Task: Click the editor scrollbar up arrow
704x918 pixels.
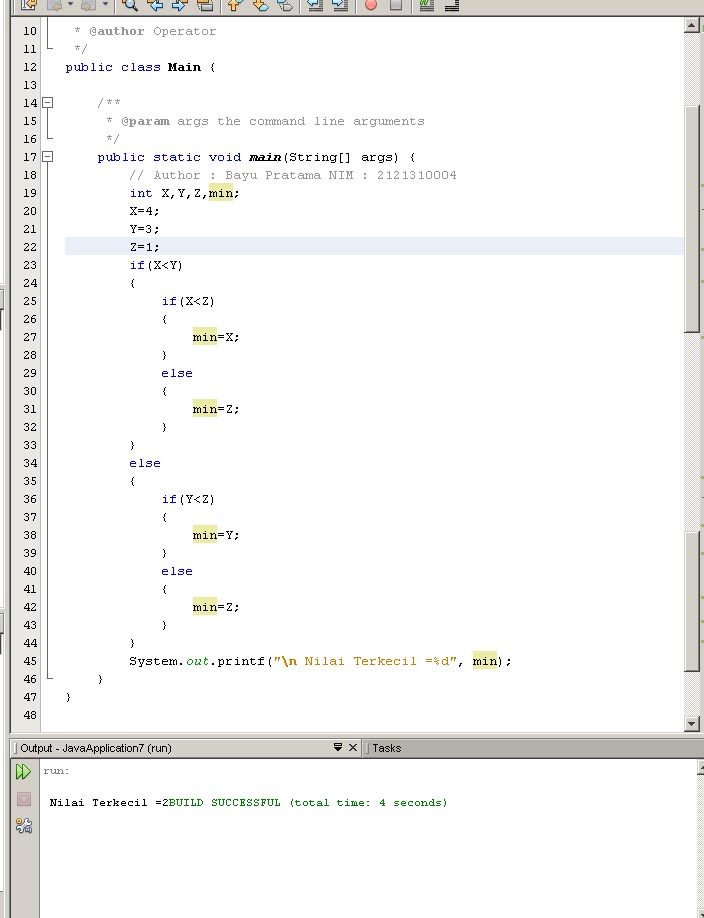Action: tap(692, 25)
